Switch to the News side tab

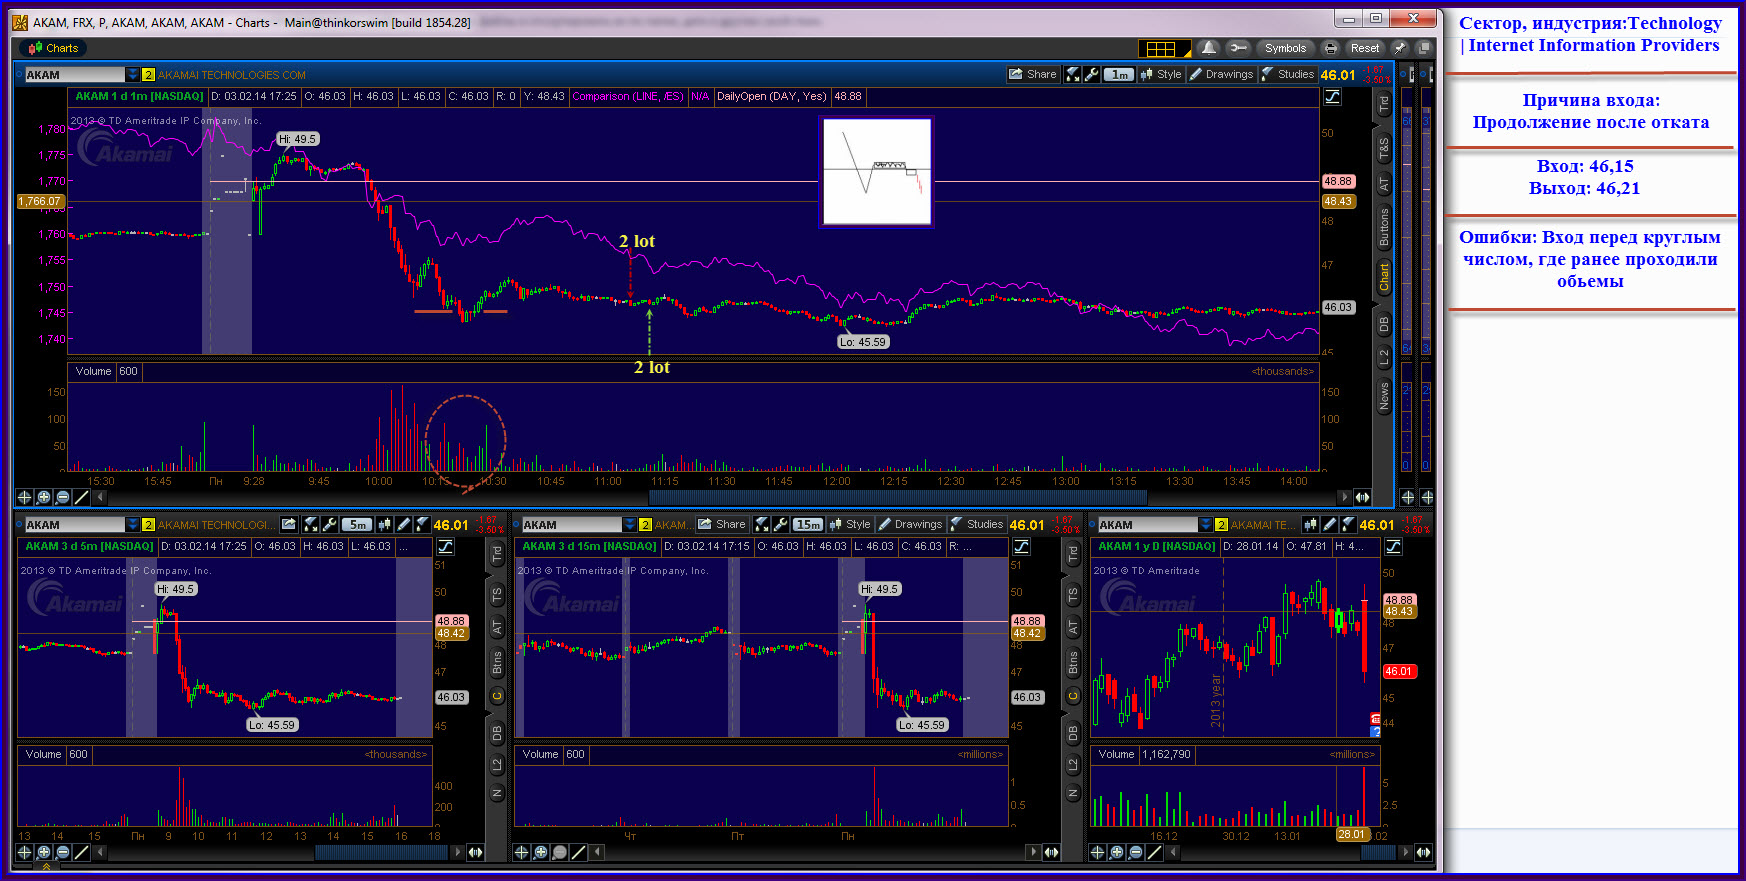(1384, 397)
